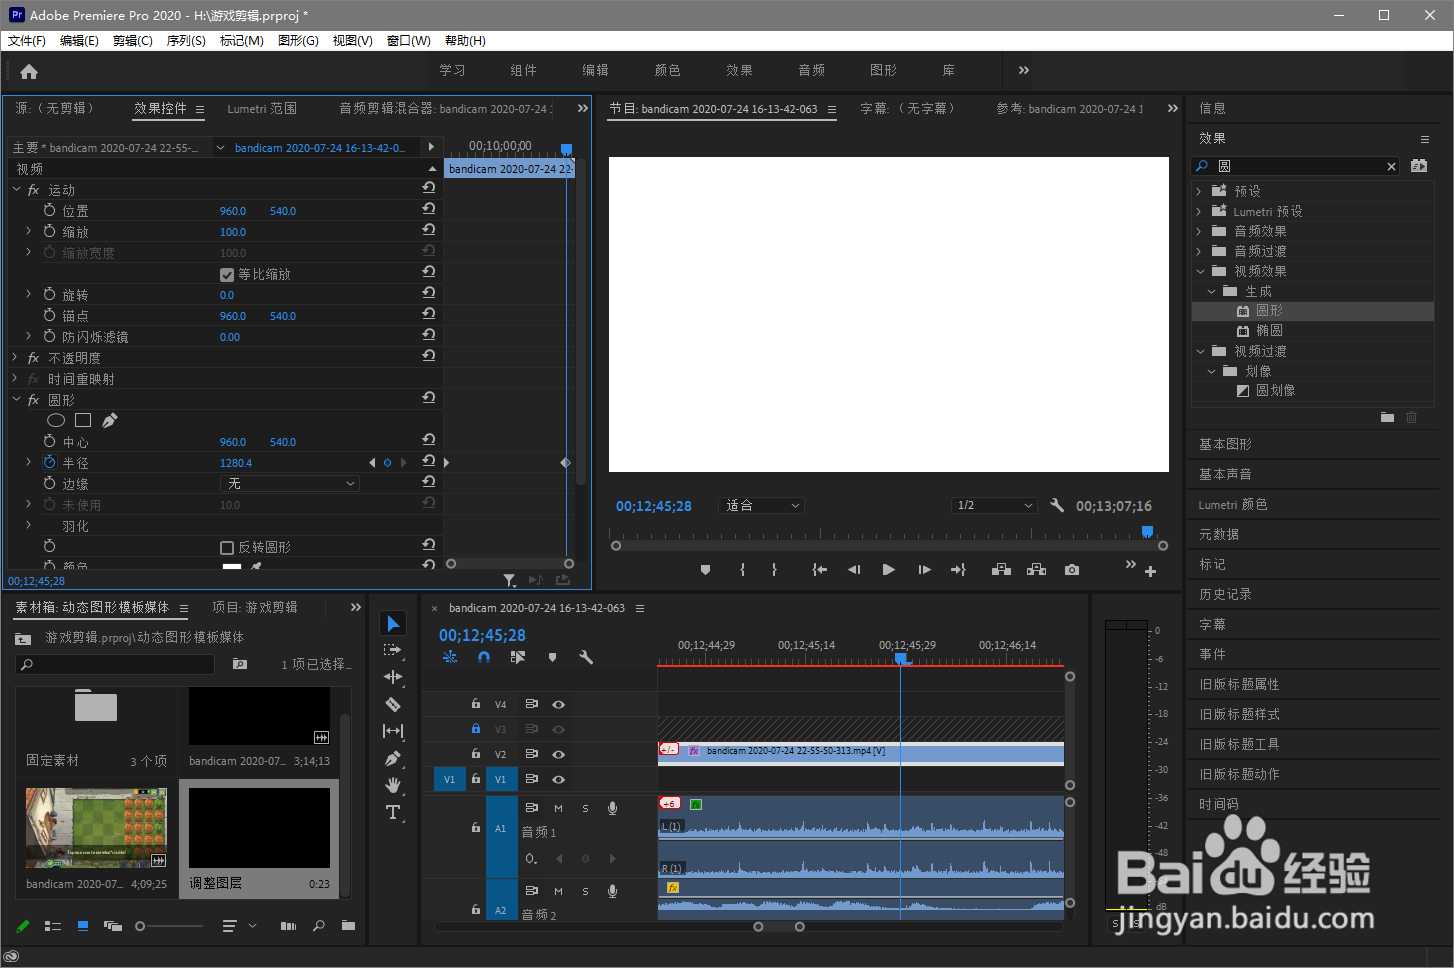This screenshot has width=1454, height=968.
Task: Toggle lock on track V3
Action: [x=476, y=729]
